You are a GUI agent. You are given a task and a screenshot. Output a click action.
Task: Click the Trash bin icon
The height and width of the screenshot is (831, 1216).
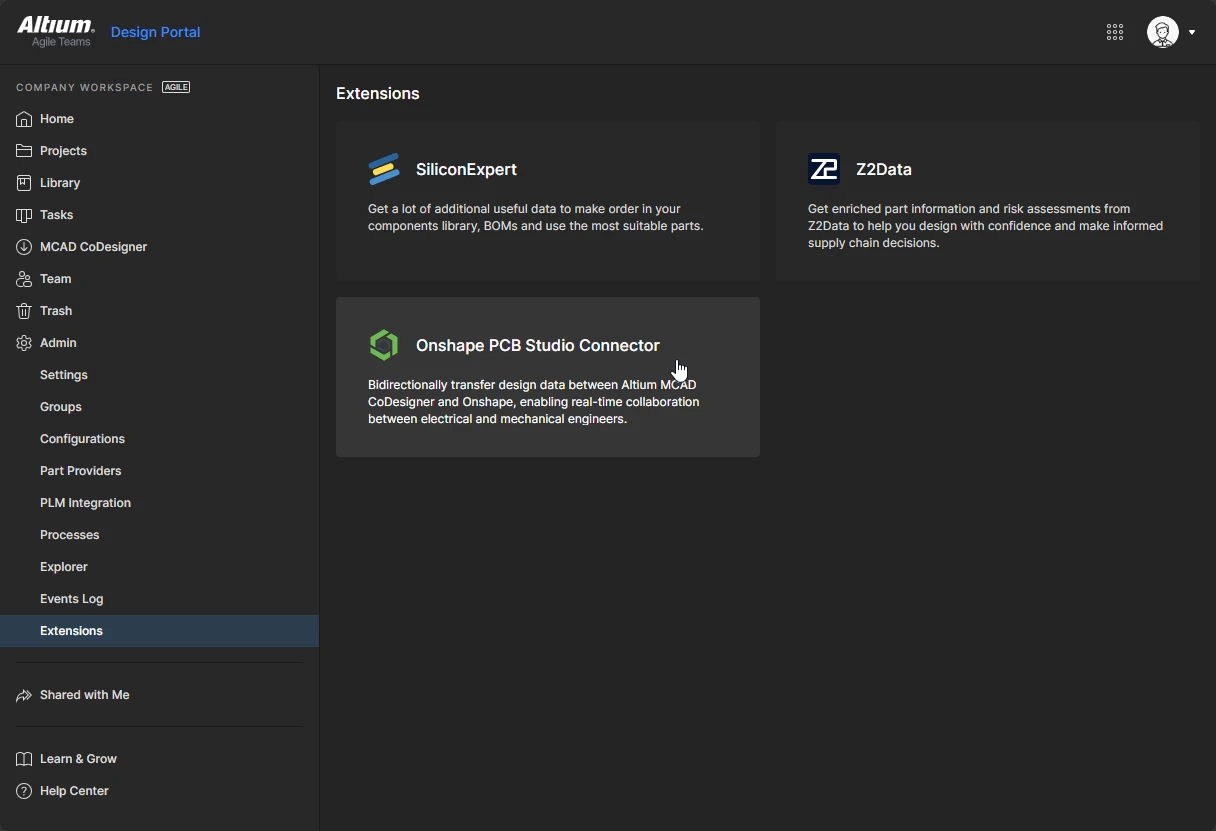[x=24, y=311]
